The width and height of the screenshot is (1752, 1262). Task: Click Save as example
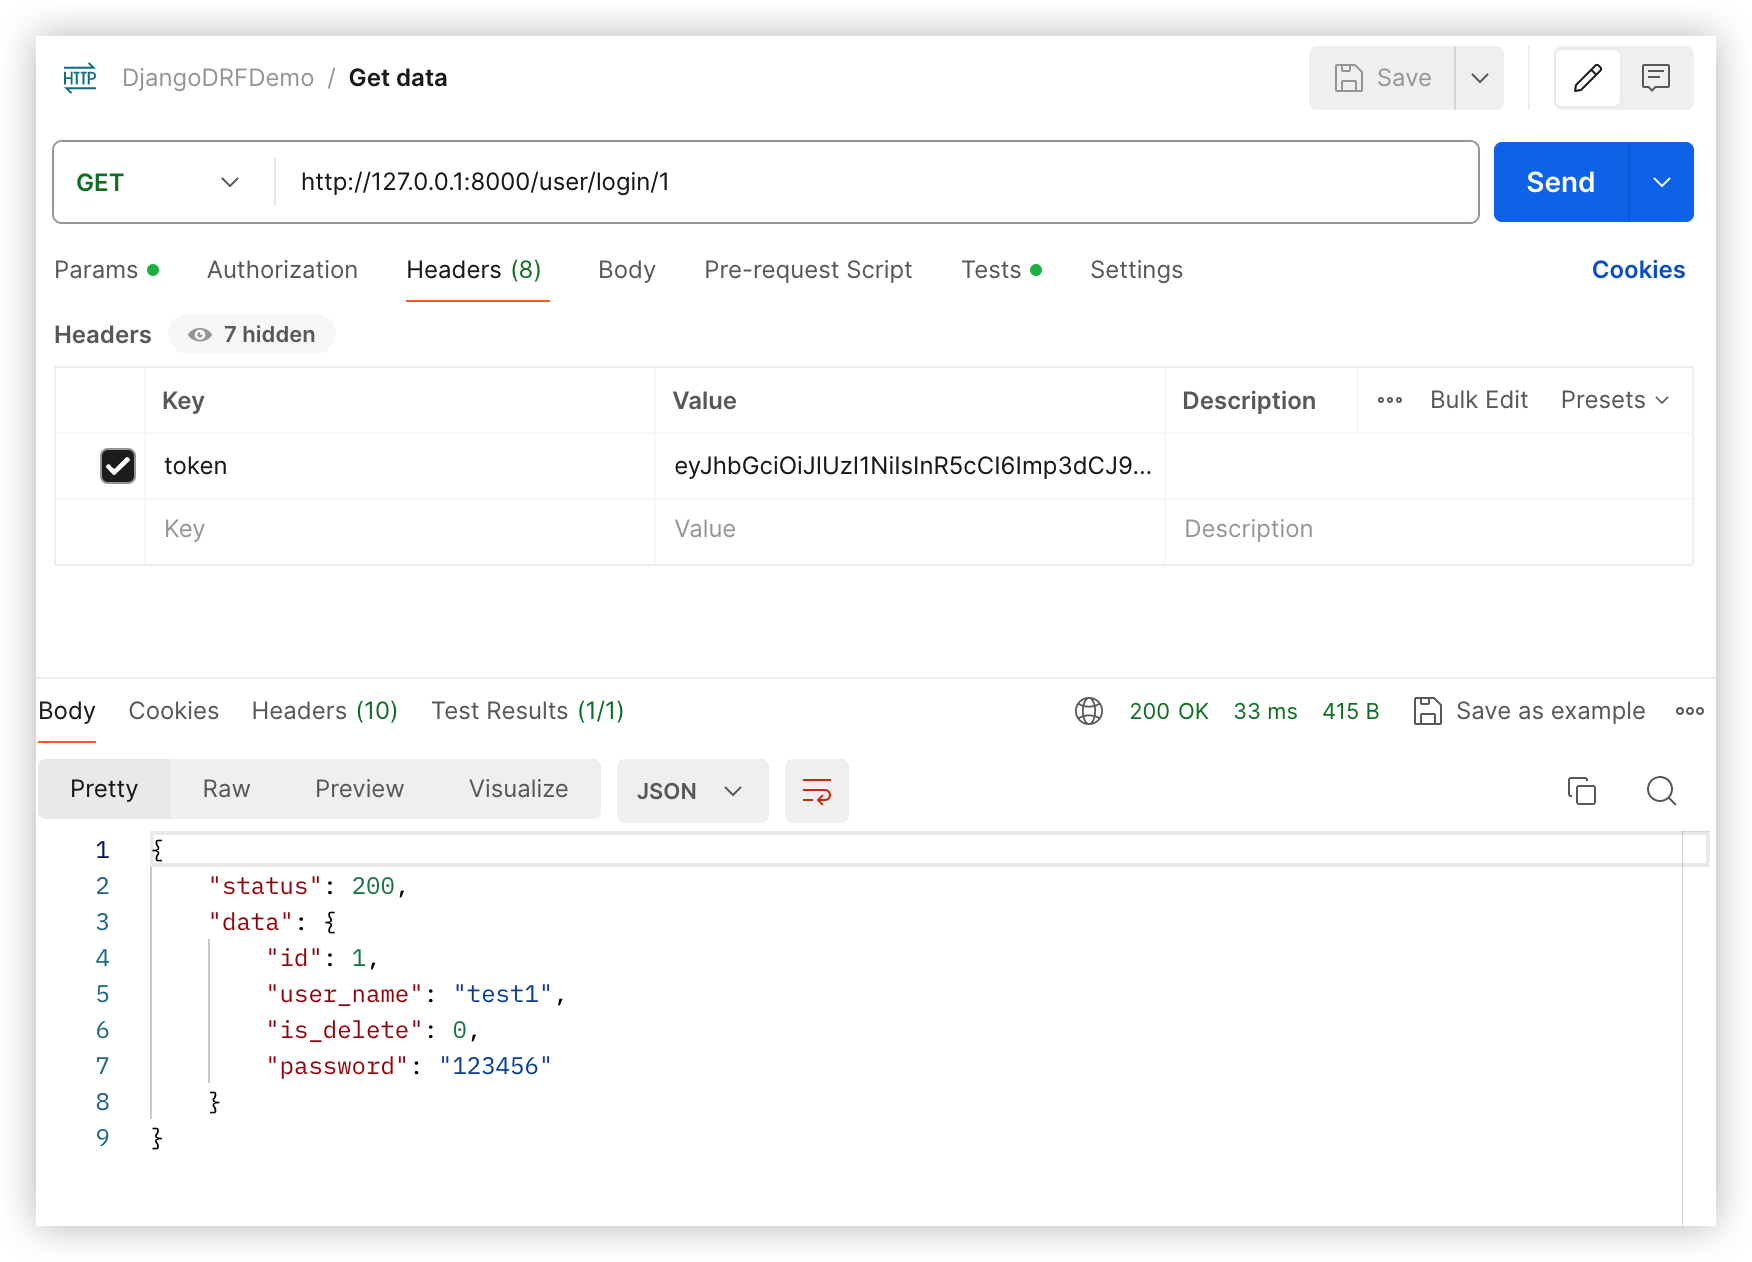[1530, 711]
